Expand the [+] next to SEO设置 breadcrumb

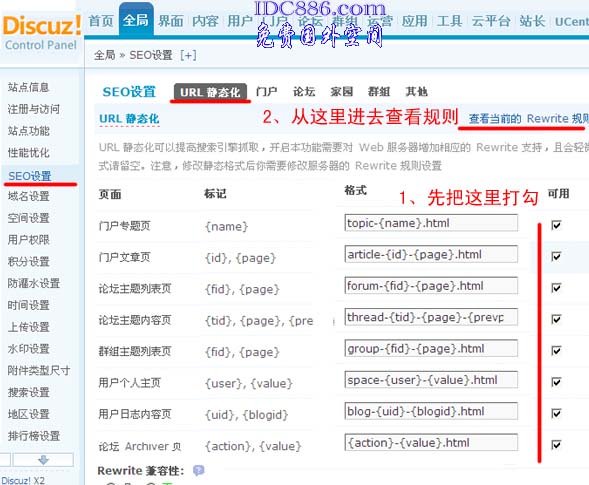[188, 56]
